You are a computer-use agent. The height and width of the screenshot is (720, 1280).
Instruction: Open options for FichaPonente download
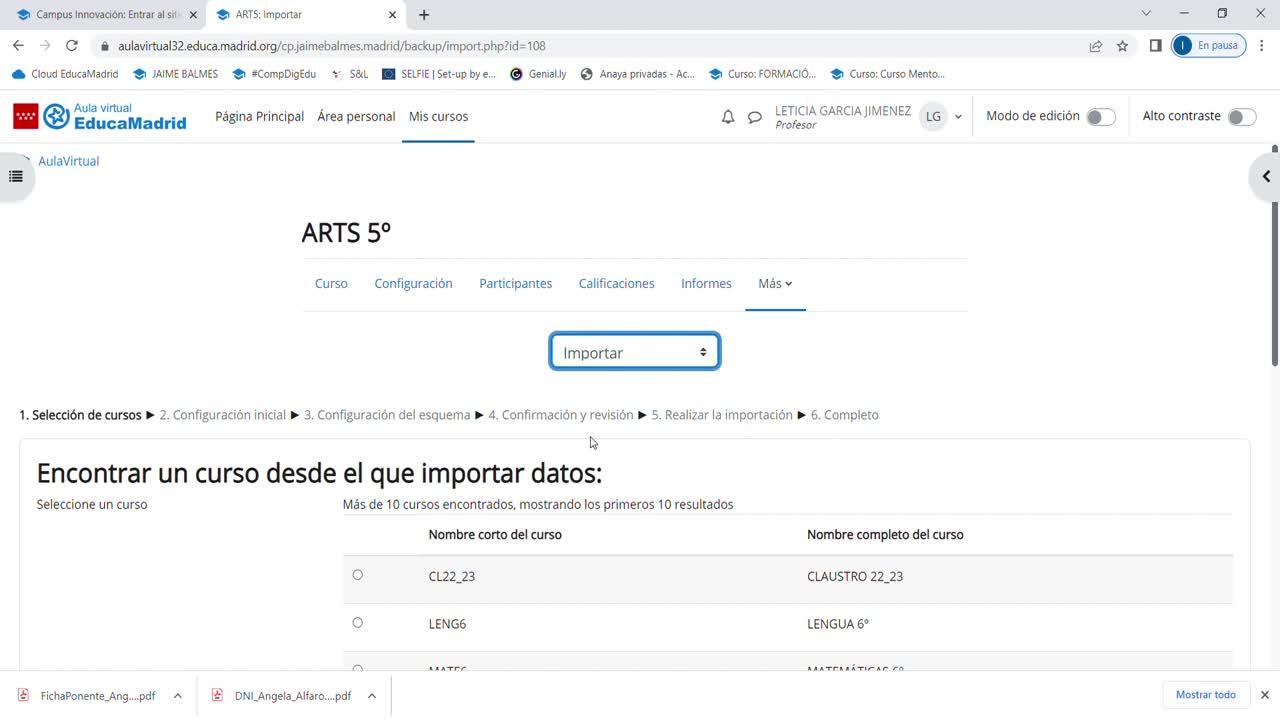click(177, 696)
